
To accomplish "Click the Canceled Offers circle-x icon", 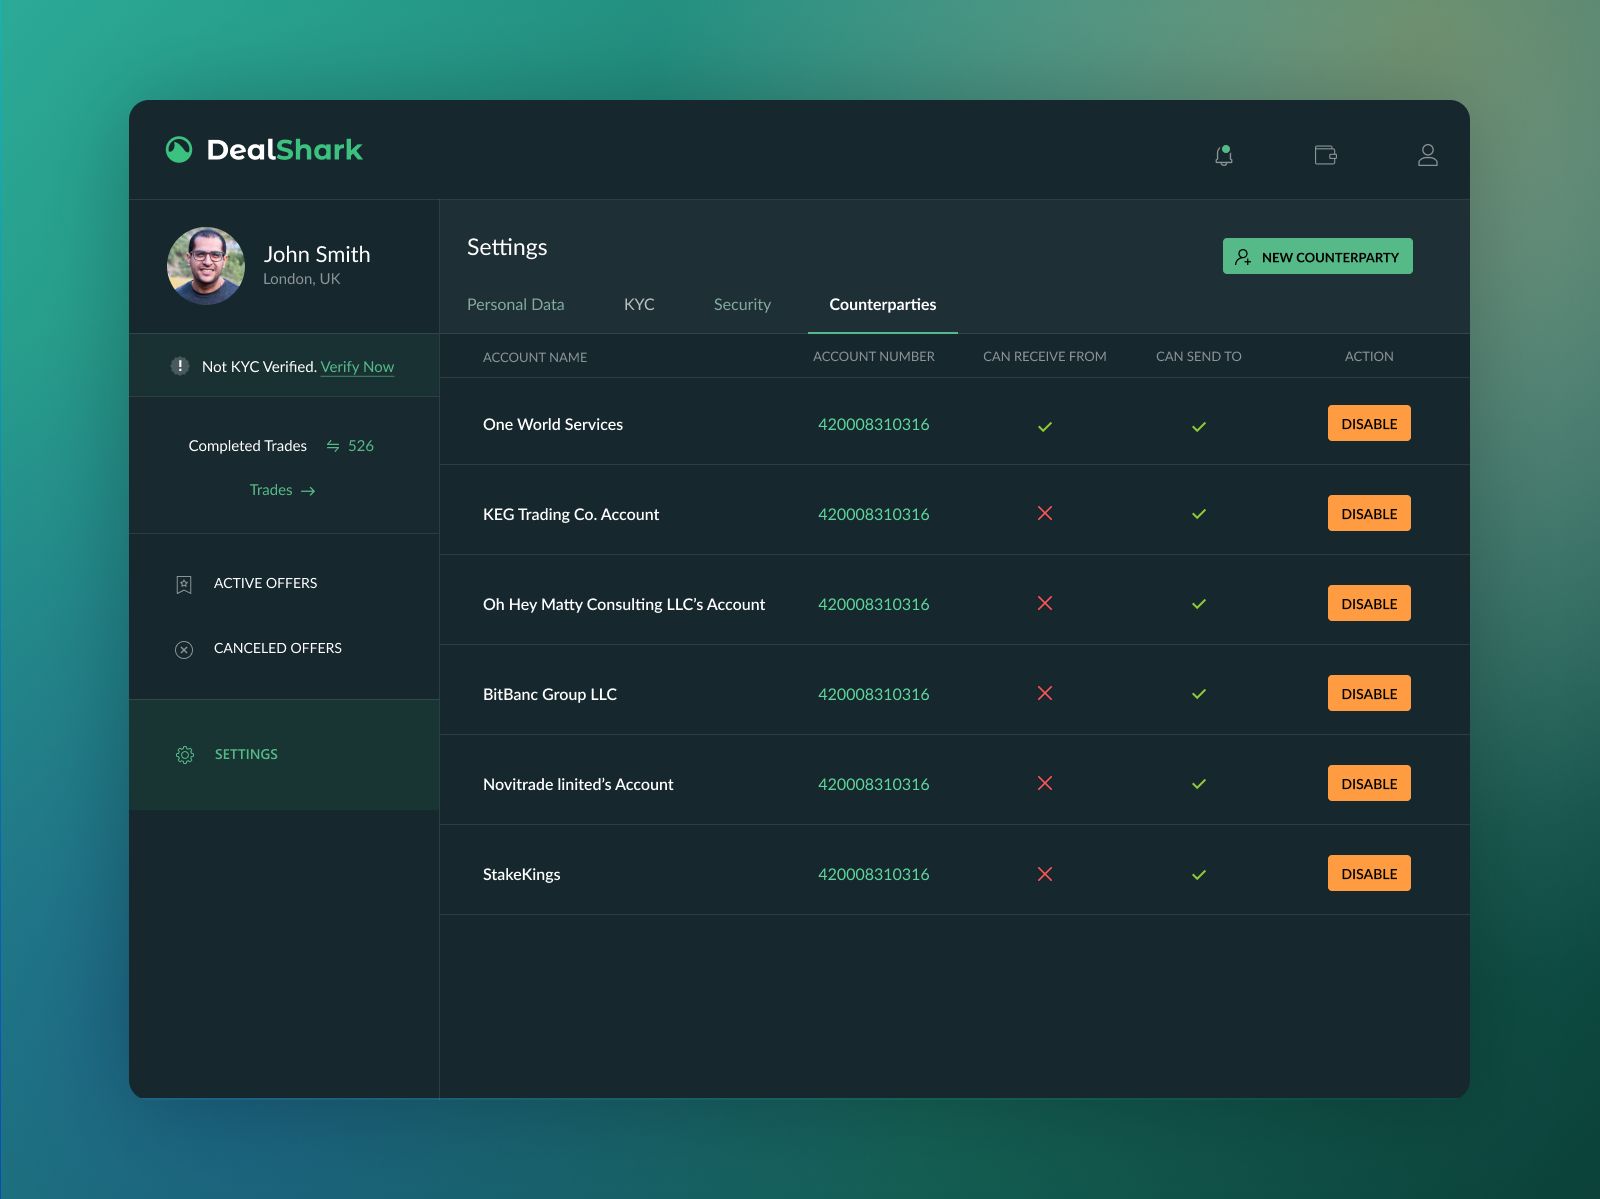I will [184, 650].
